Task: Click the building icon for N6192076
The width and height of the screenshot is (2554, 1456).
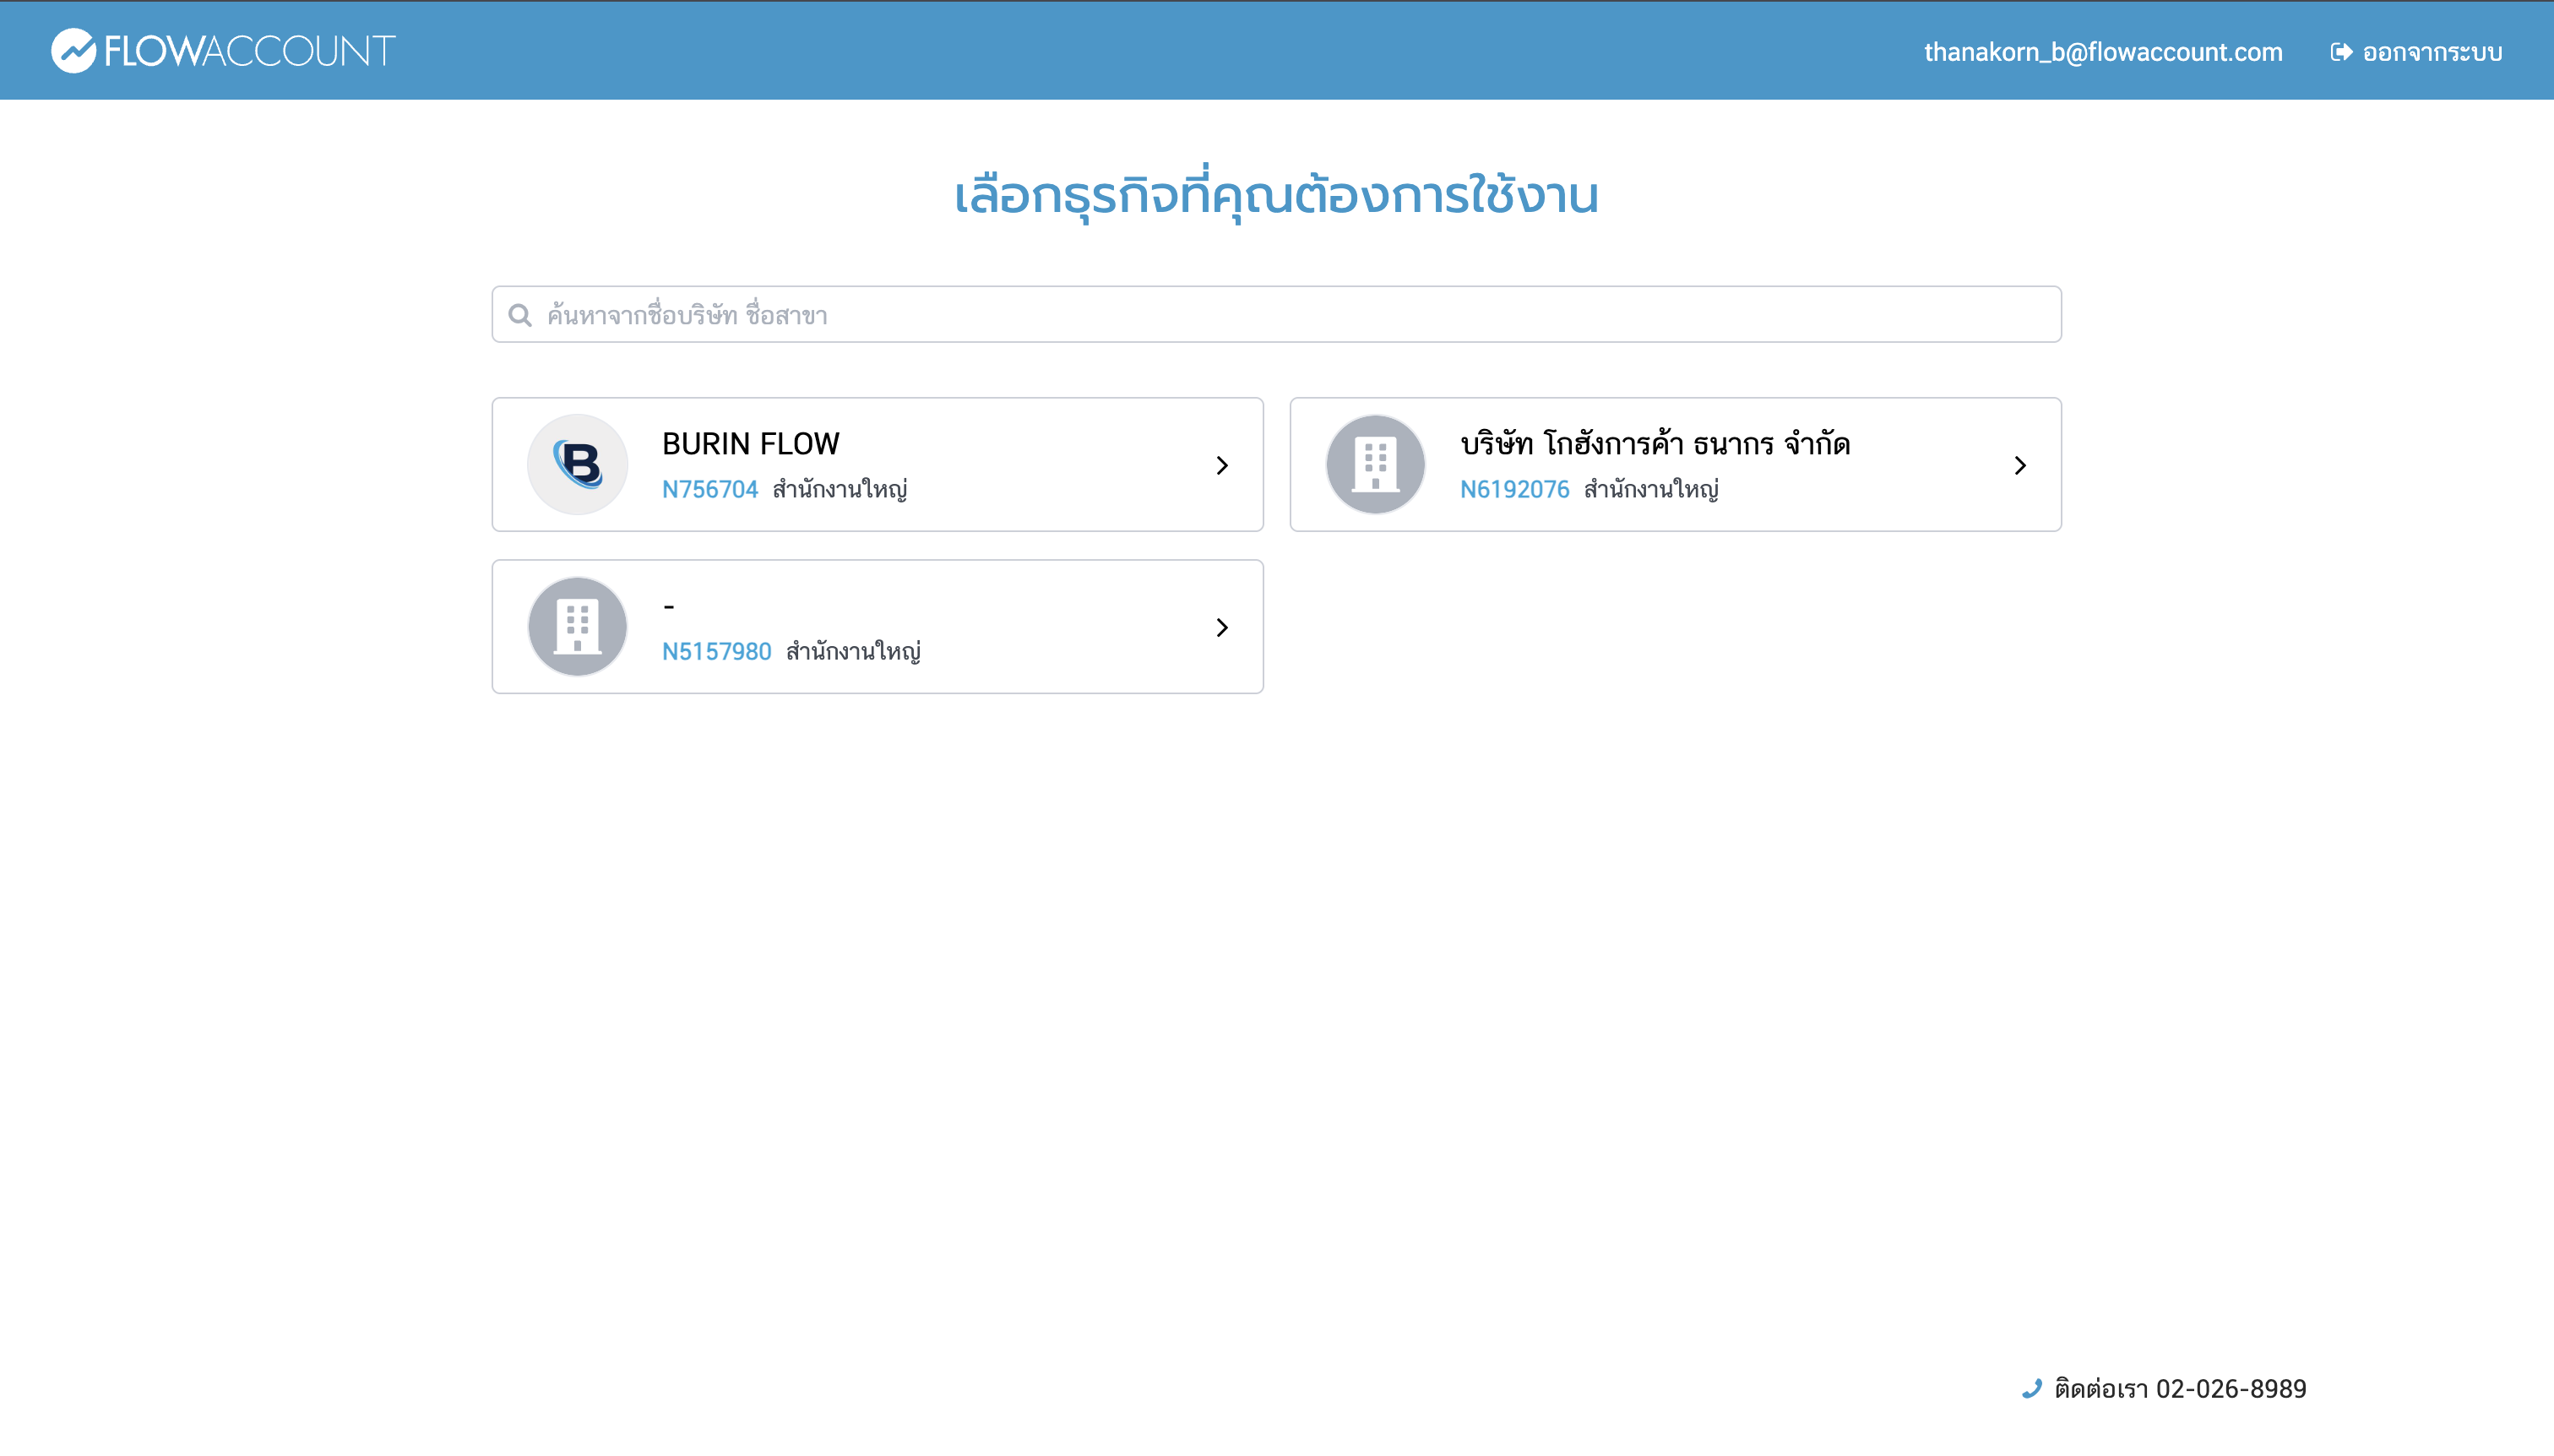Action: coord(1376,465)
